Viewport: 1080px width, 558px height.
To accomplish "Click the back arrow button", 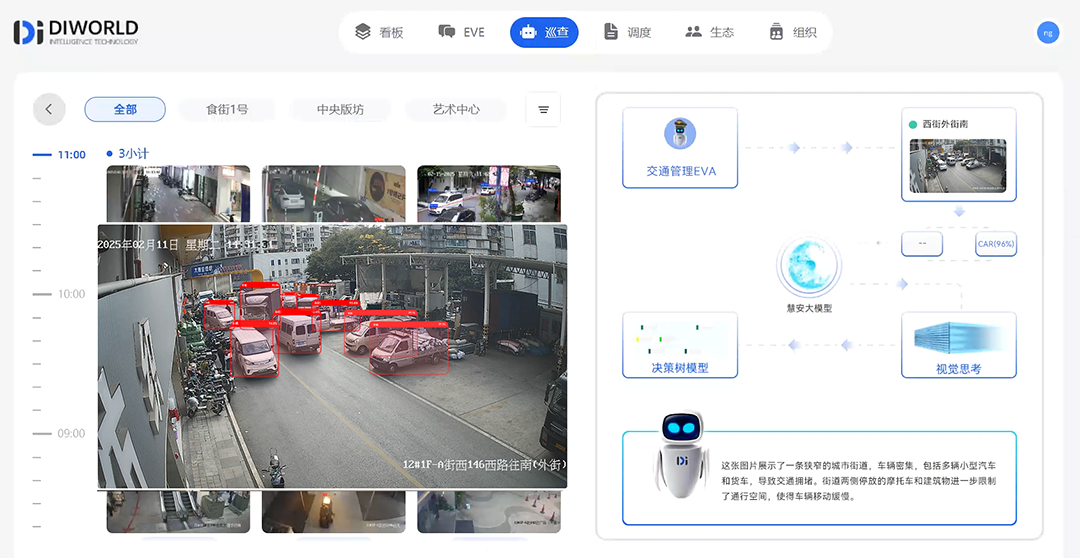I will (x=49, y=109).
